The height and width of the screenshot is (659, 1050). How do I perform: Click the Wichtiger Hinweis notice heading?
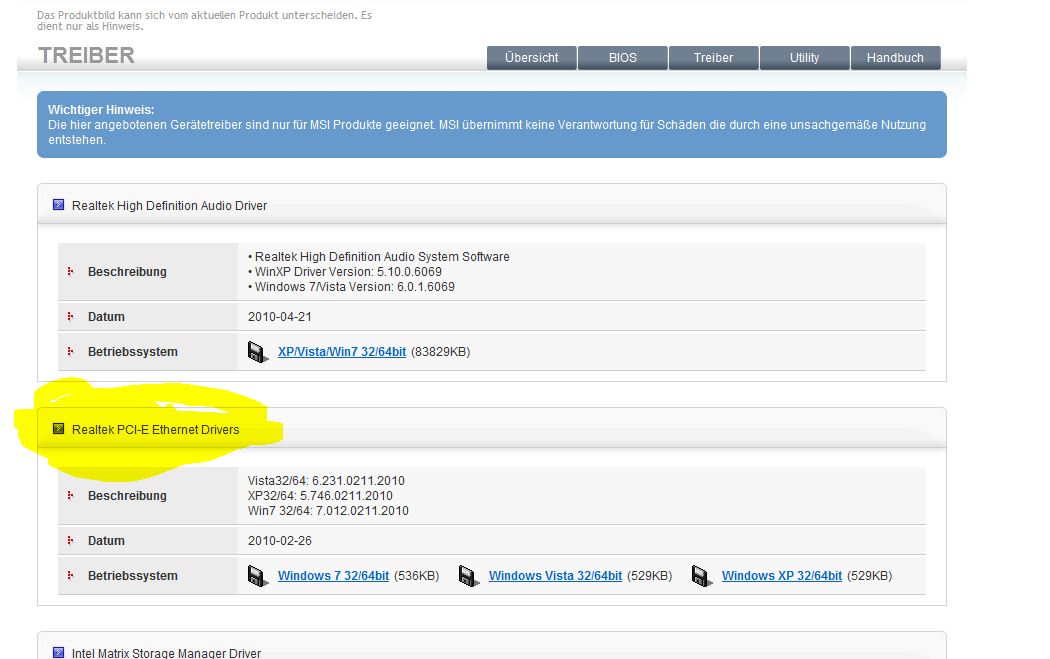[x=101, y=110]
